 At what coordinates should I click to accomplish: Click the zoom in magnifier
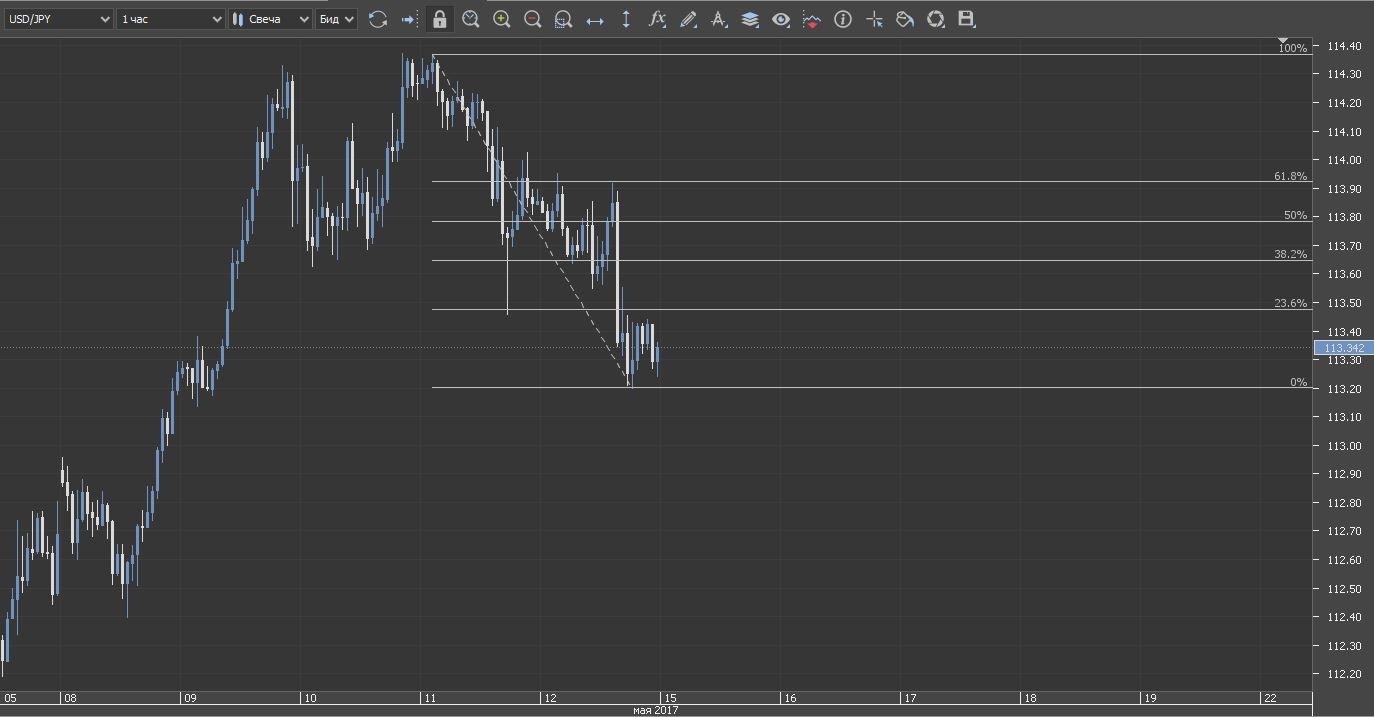pos(501,19)
